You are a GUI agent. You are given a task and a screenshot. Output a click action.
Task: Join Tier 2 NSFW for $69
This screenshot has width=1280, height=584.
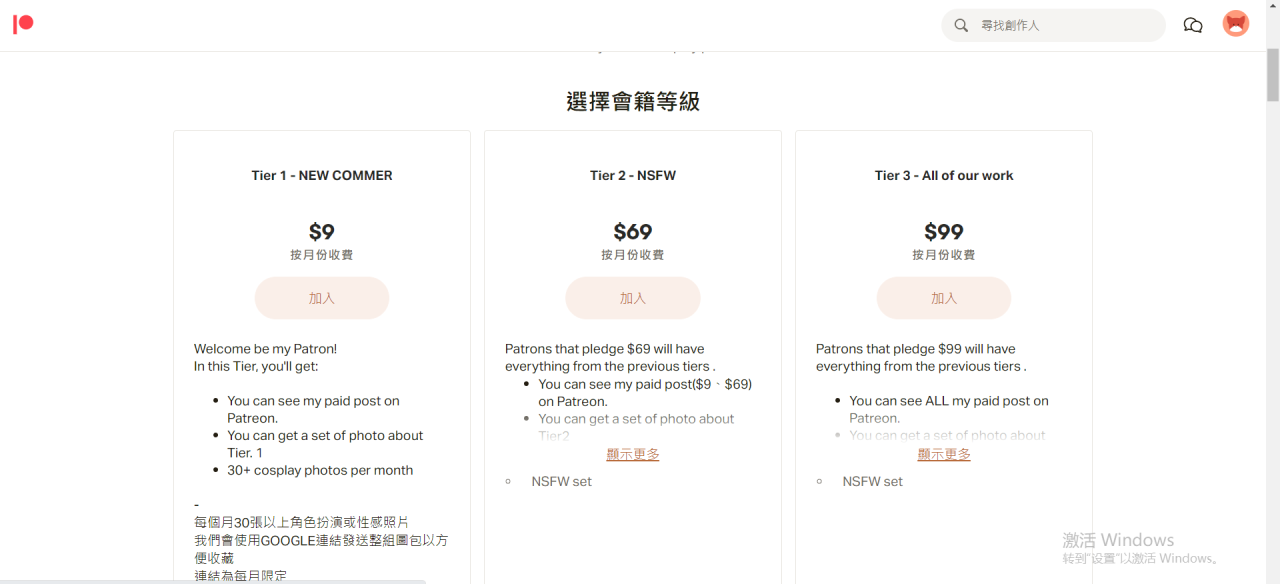coord(632,298)
